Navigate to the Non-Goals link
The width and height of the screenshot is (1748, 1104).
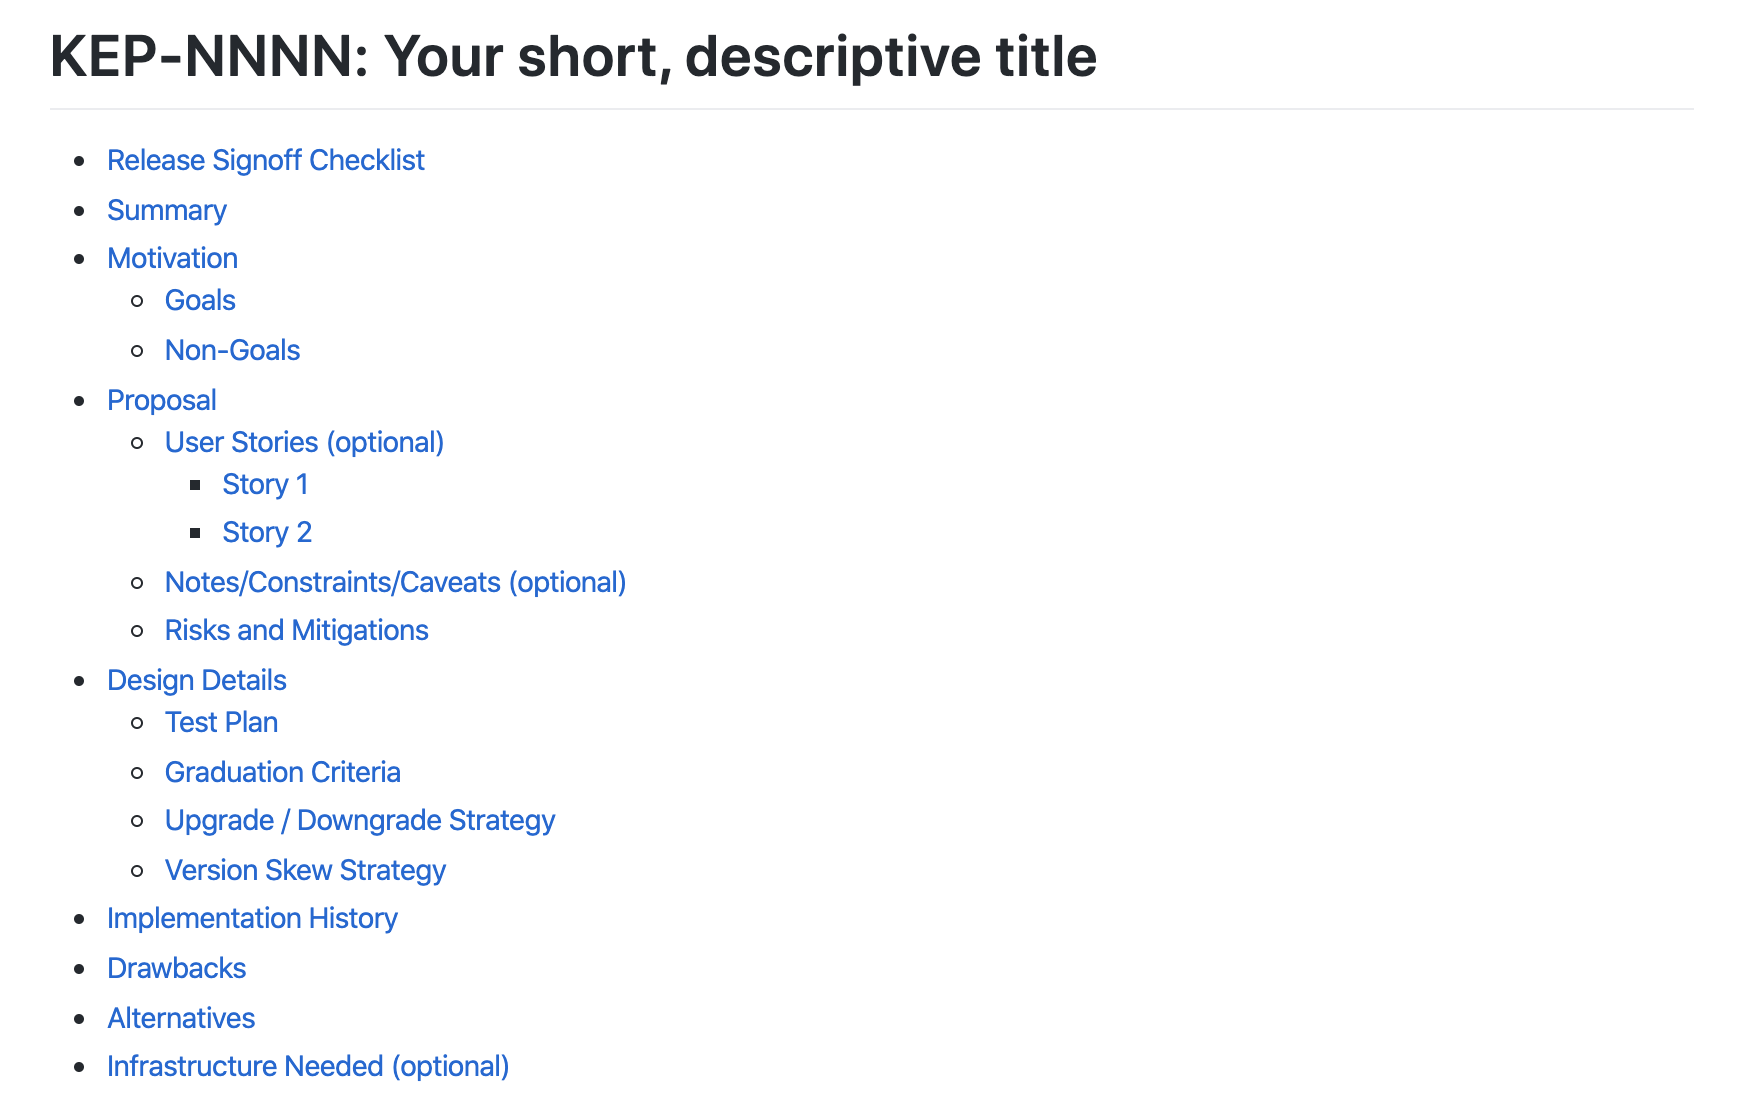(x=232, y=350)
